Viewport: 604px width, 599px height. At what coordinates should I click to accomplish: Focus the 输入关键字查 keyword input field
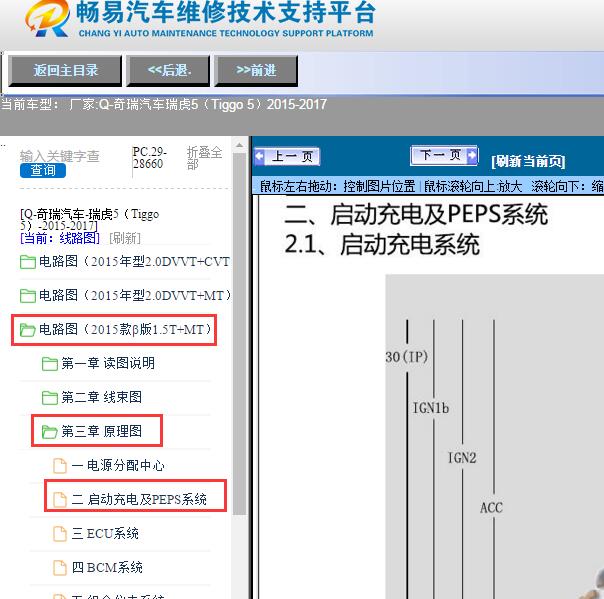60,156
